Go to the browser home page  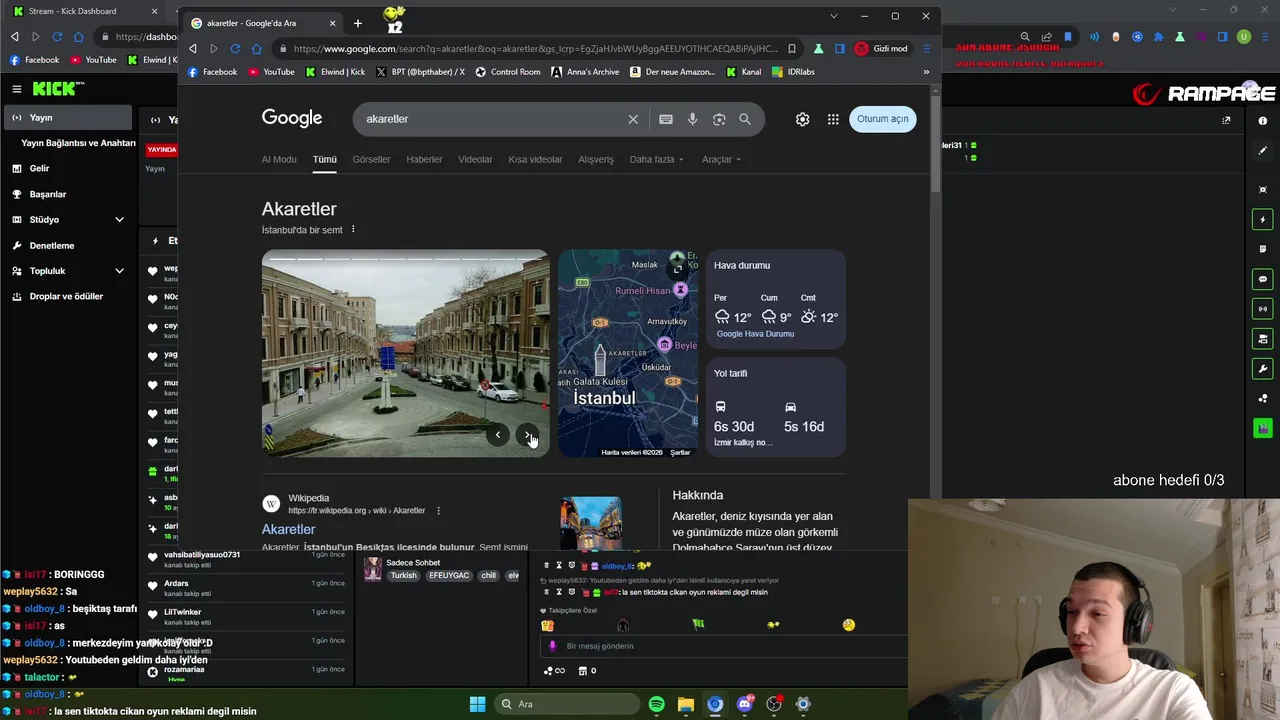pos(257,48)
